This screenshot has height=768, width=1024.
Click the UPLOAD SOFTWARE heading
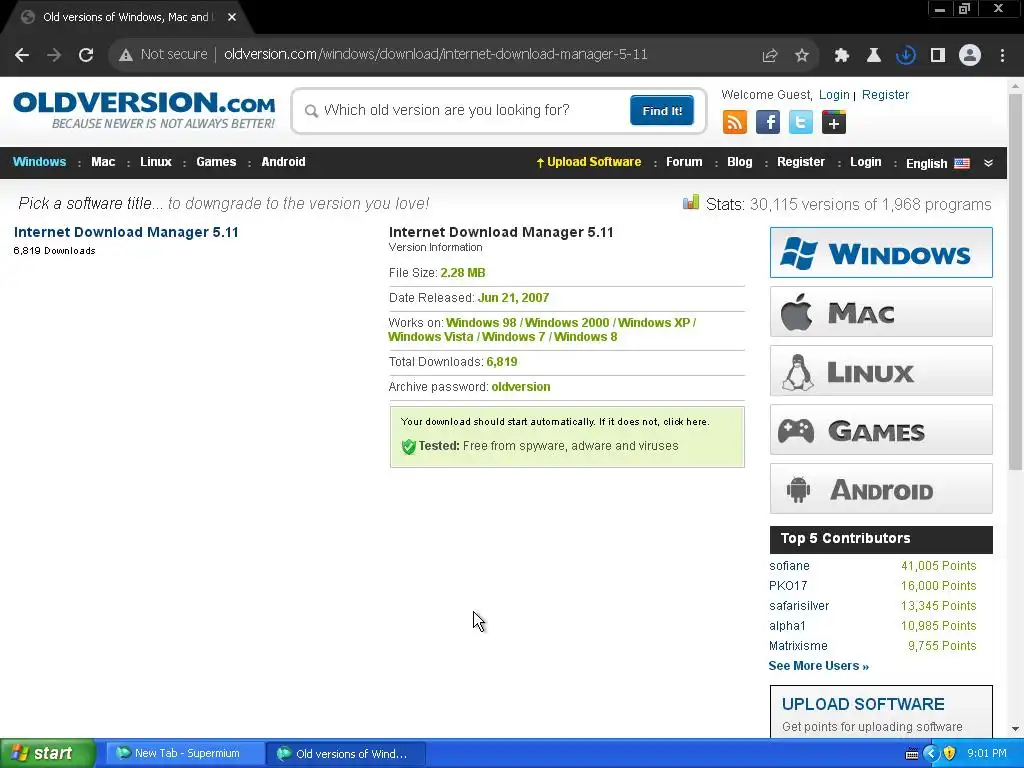[x=863, y=704]
